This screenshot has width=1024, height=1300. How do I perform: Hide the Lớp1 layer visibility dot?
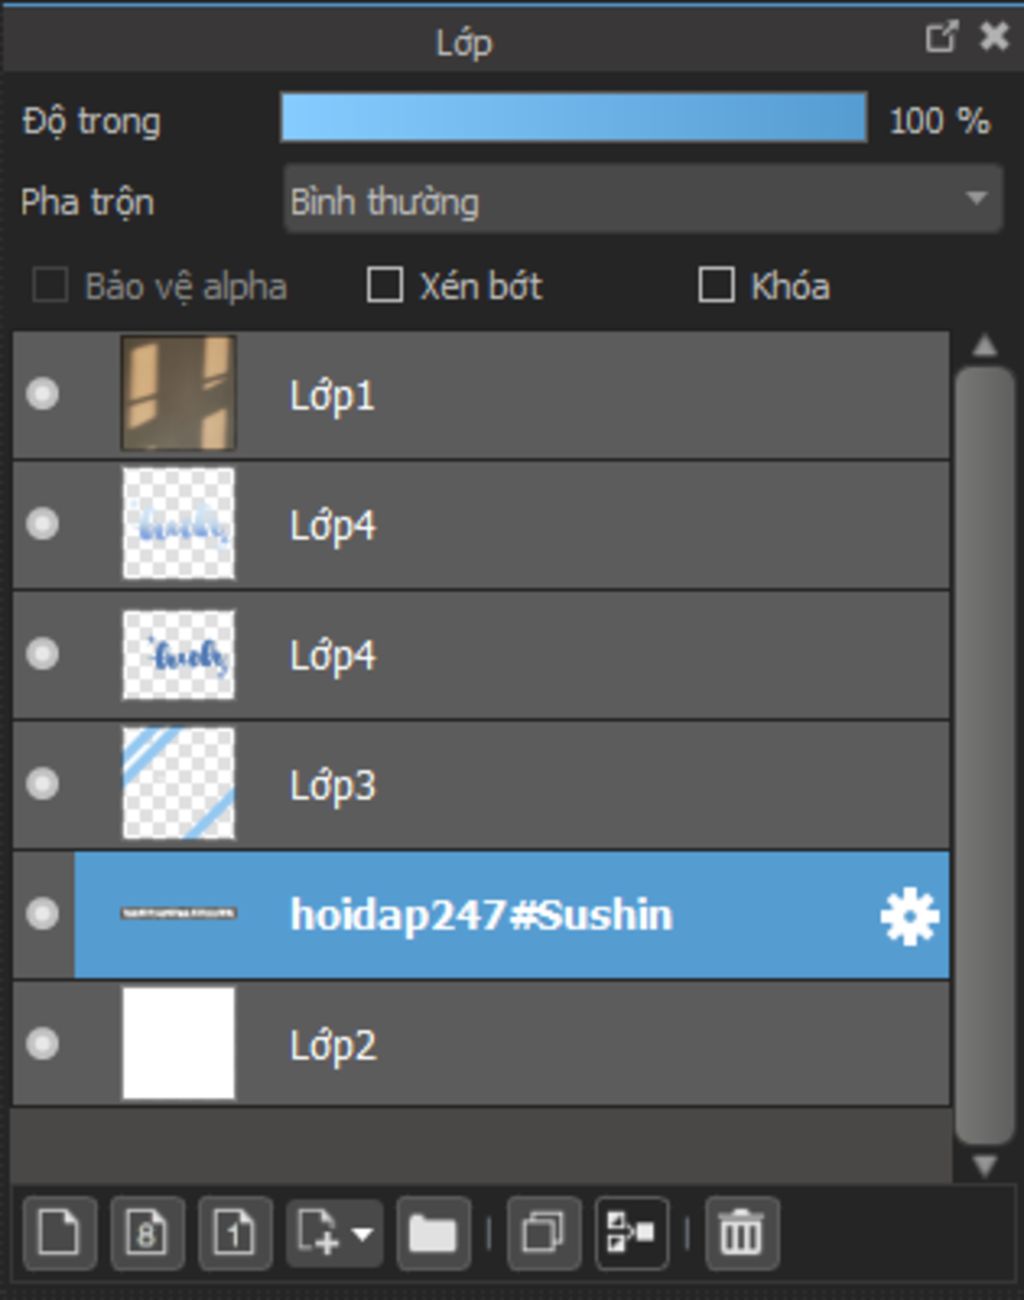click(42, 394)
